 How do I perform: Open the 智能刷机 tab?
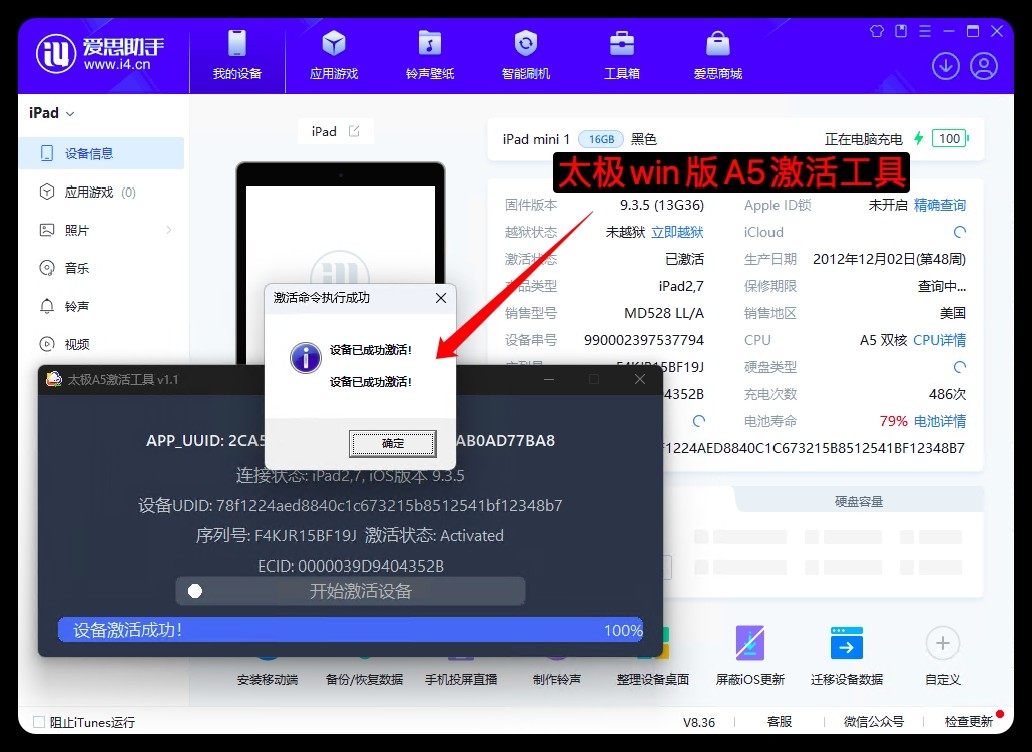pos(526,55)
